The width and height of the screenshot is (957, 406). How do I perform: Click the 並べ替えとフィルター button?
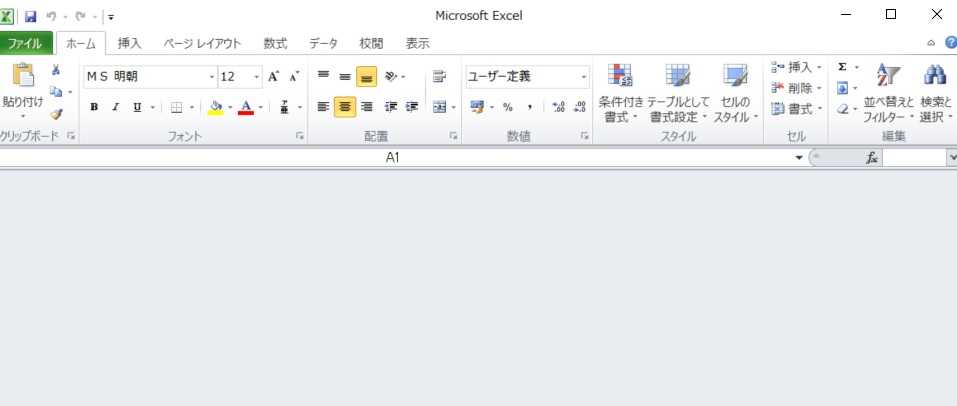pos(888,94)
